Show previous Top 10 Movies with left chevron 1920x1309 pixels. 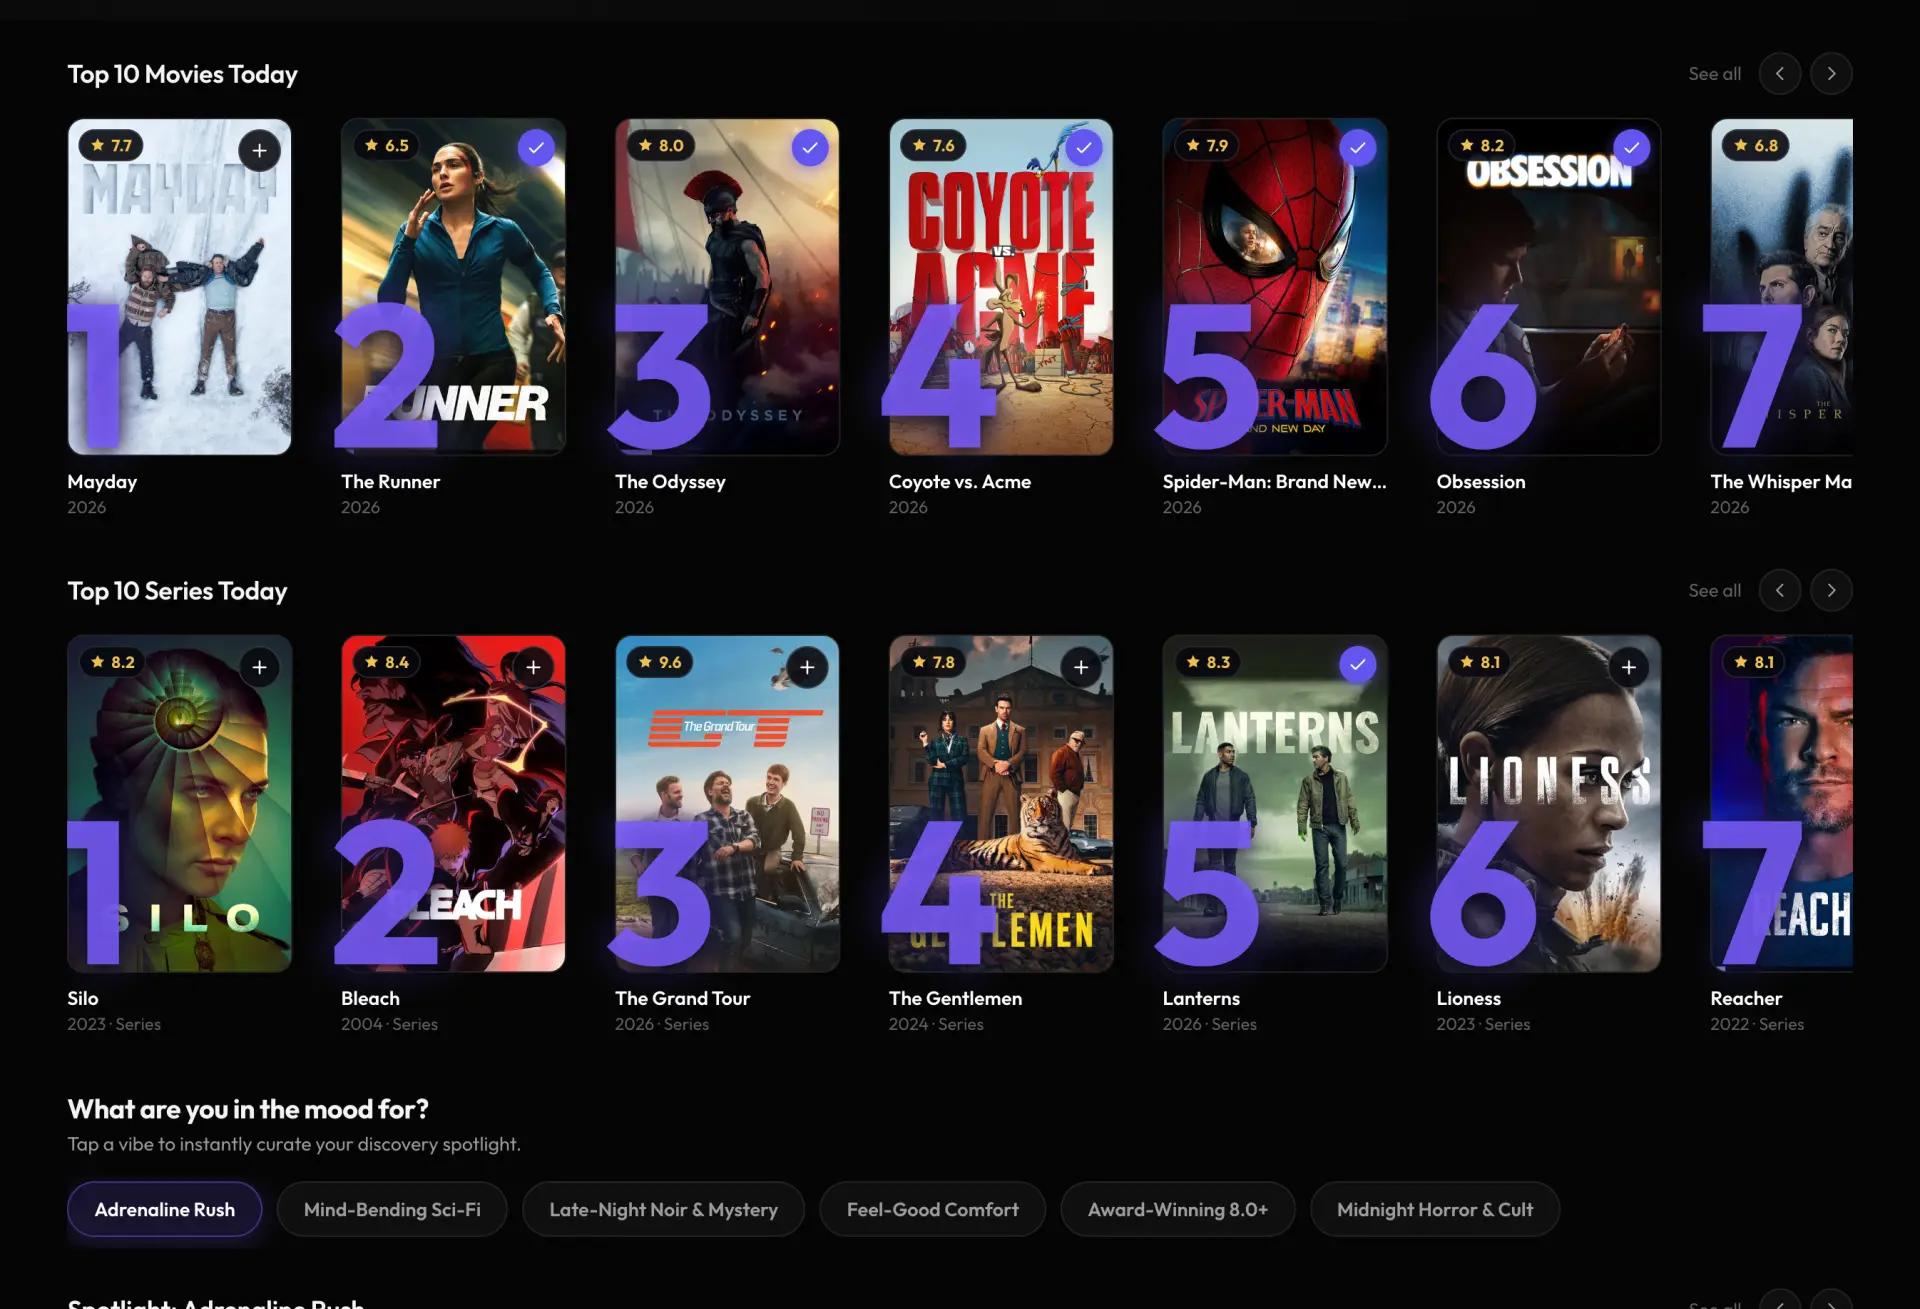click(x=1779, y=74)
